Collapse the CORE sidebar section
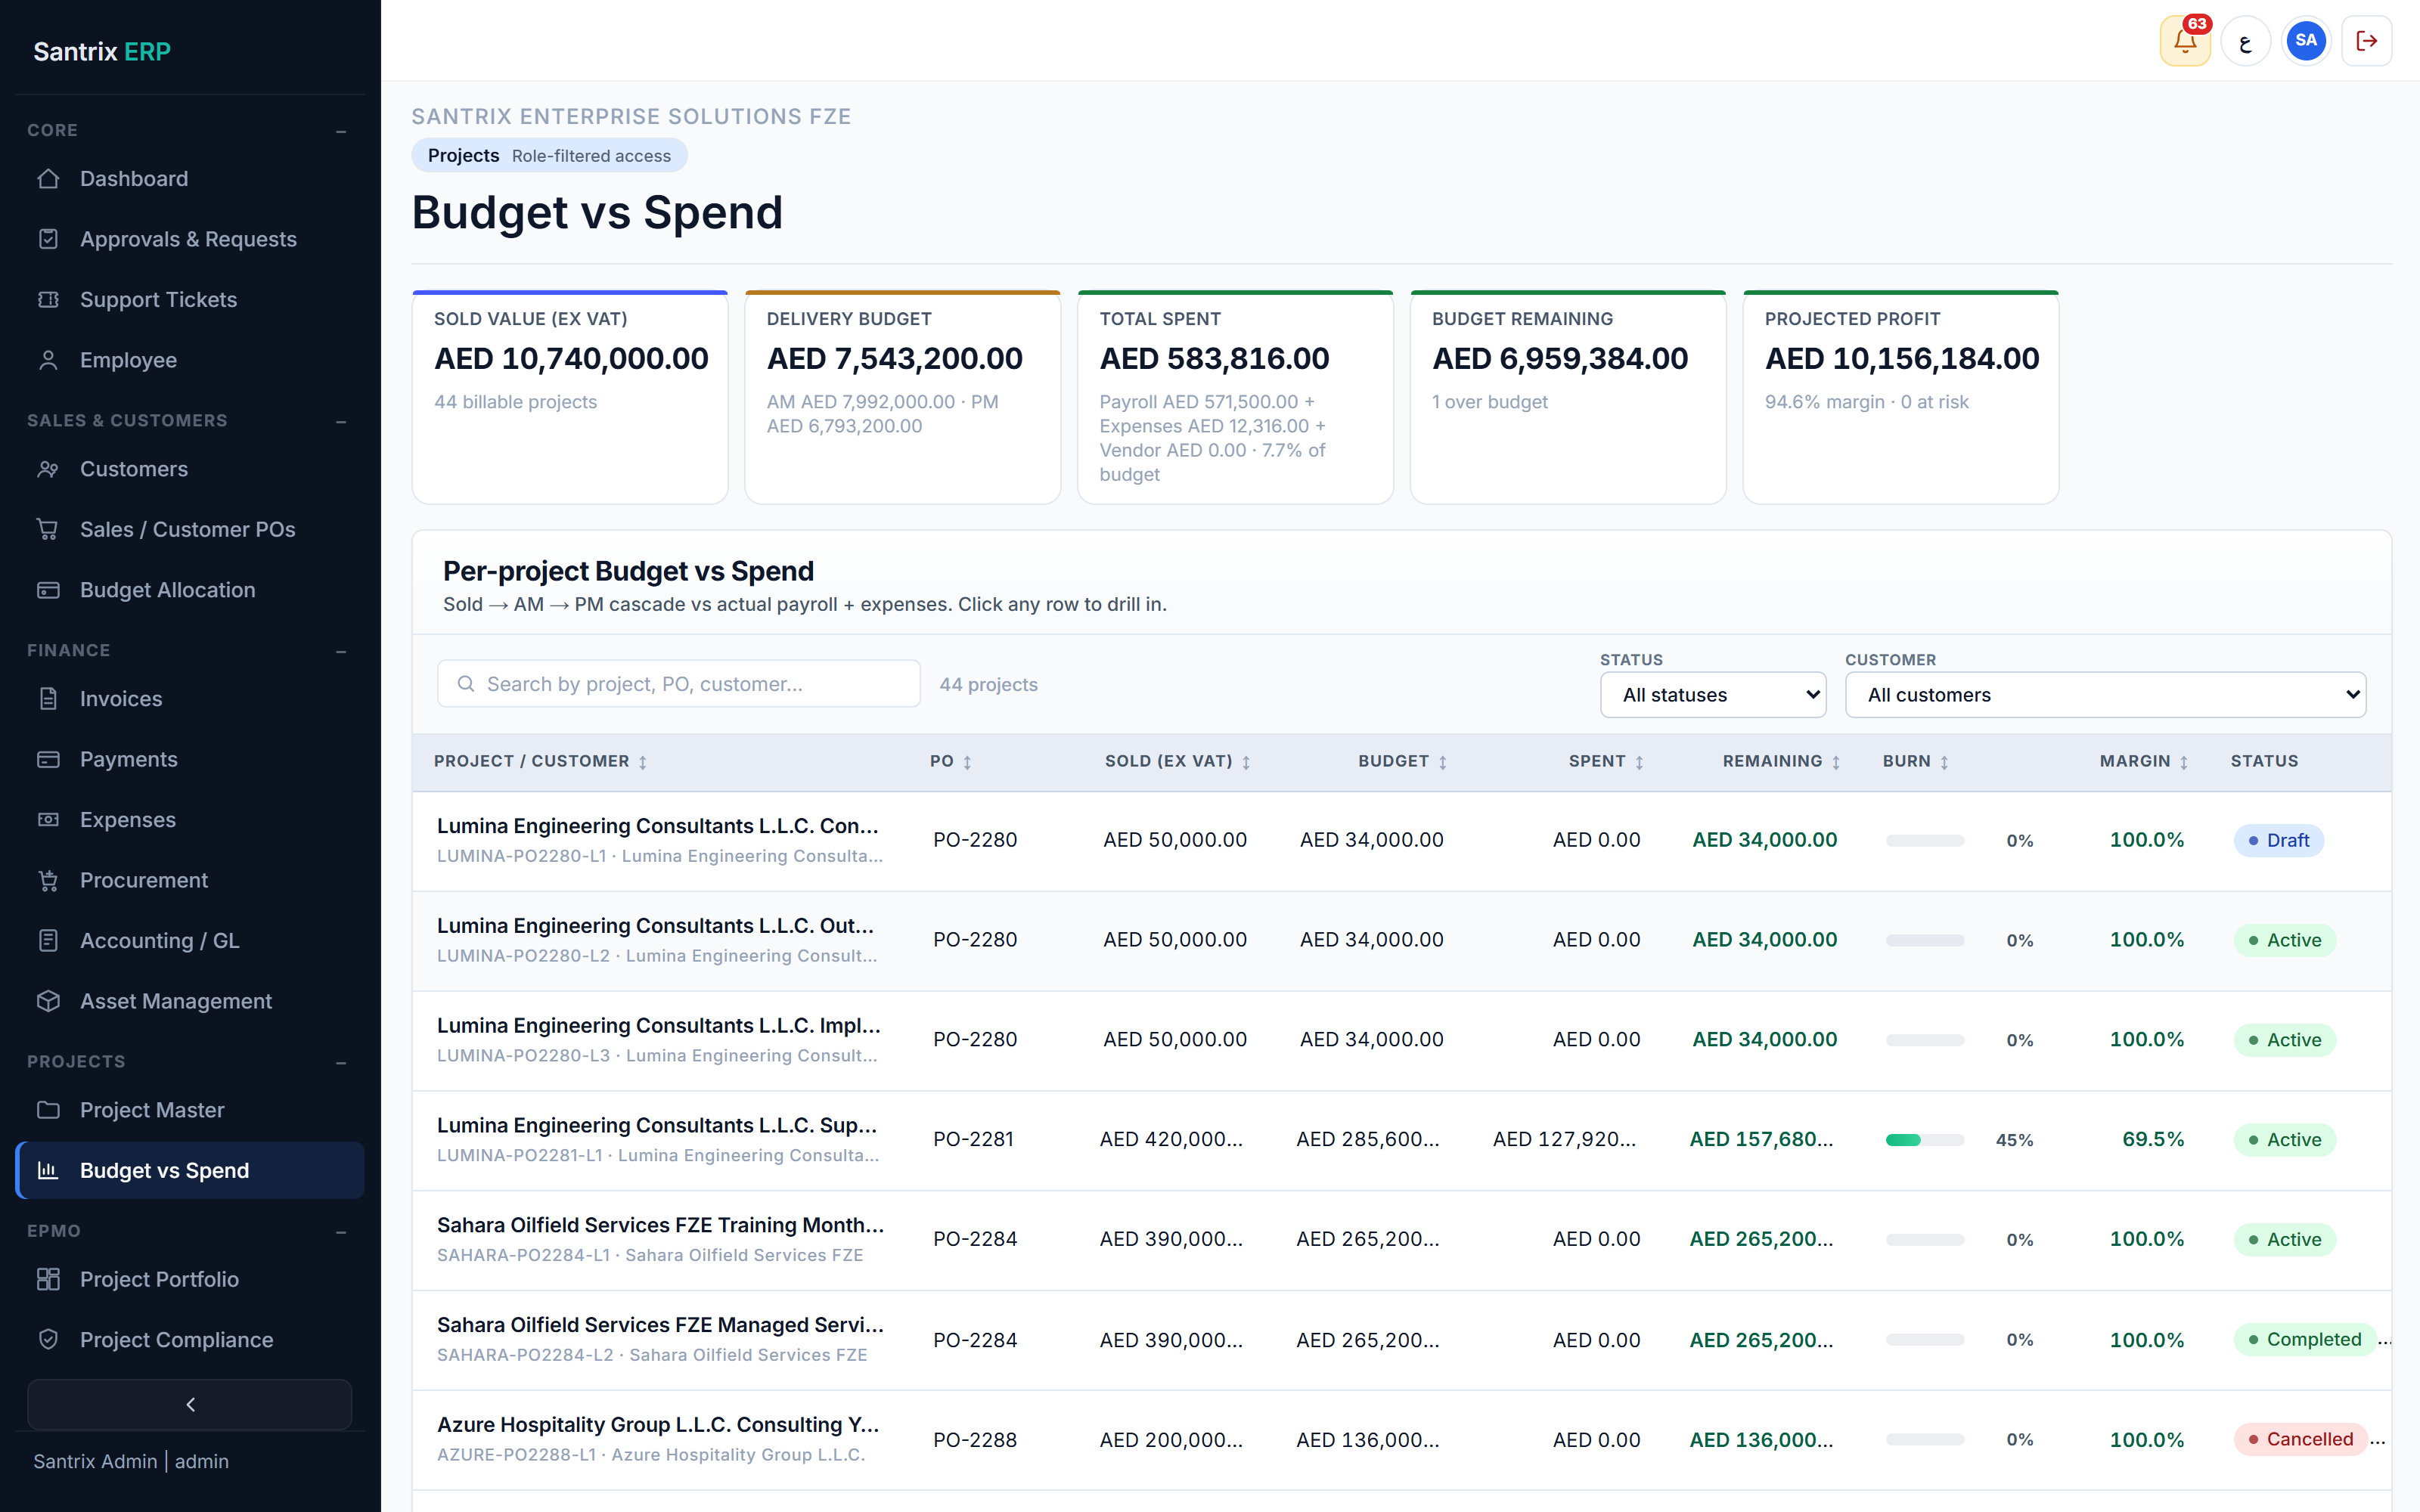The width and height of the screenshot is (2420, 1512). (341, 131)
